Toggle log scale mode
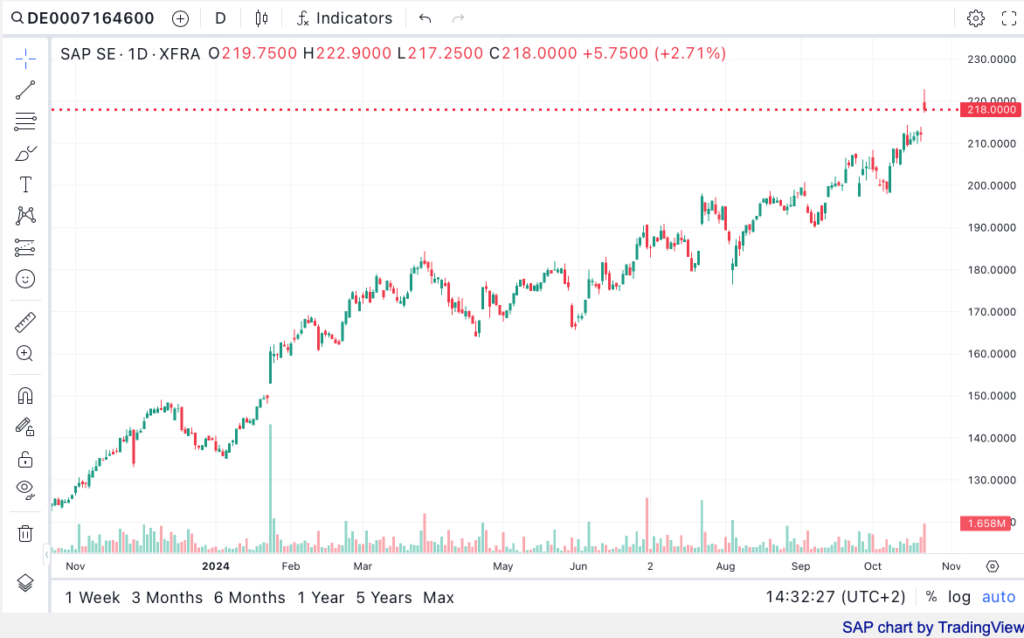The height and width of the screenshot is (638, 1024). click(x=959, y=597)
